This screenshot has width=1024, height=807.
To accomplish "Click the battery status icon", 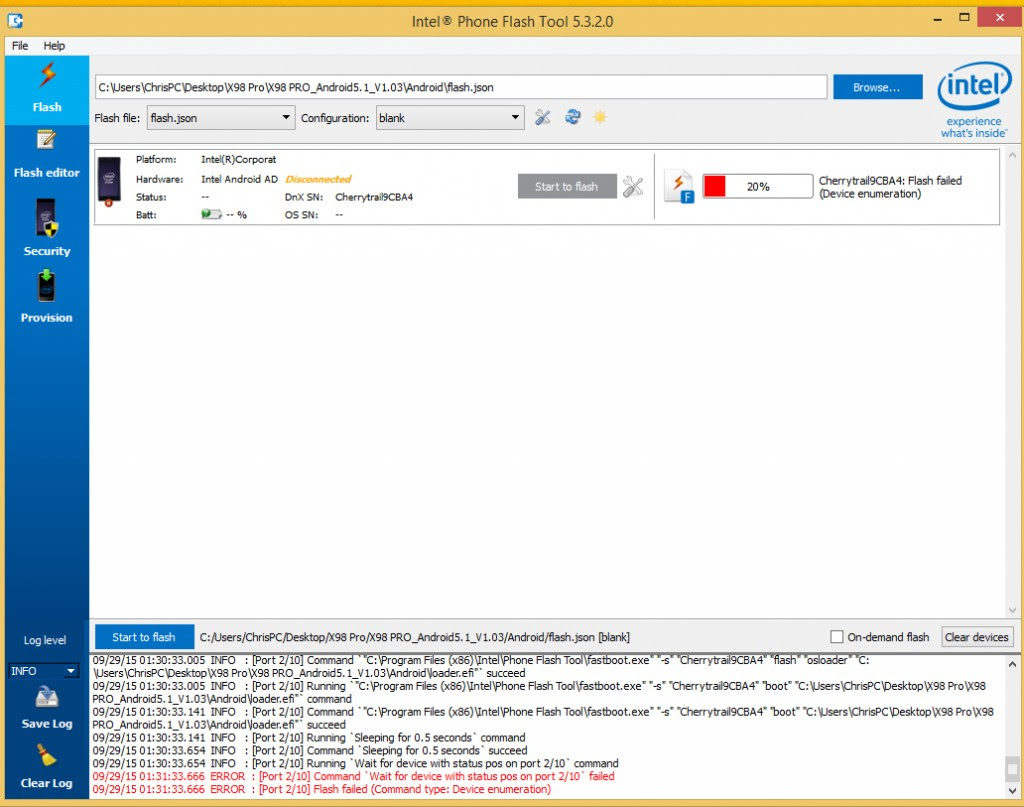I will click(x=211, y=214).
